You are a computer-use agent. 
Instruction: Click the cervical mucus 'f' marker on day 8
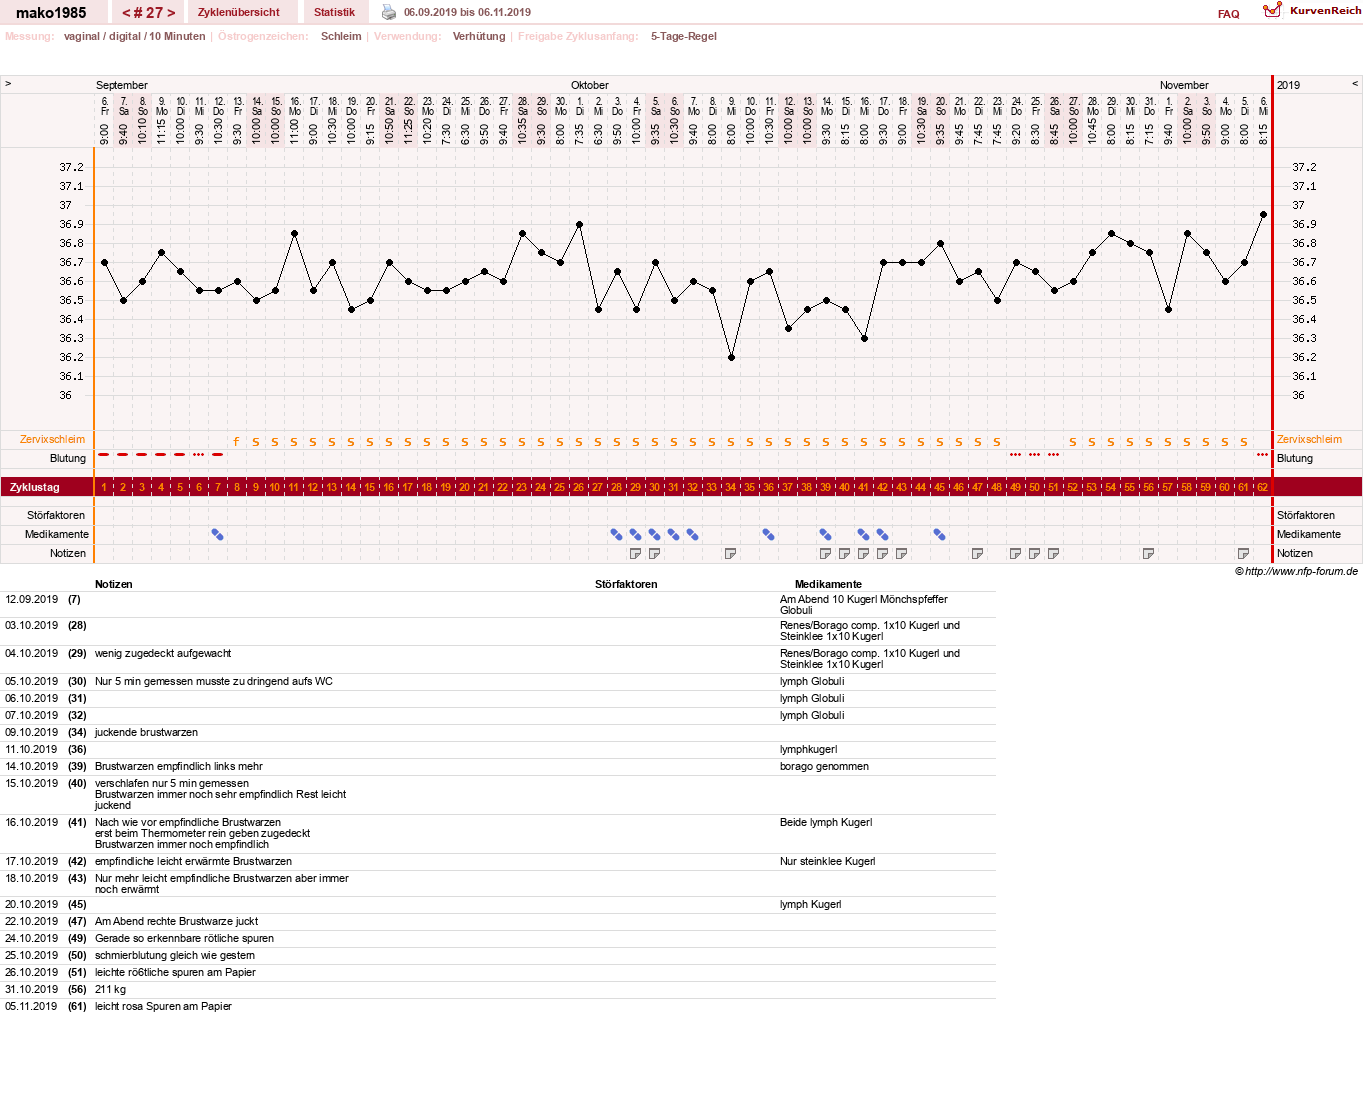(236, 441)
